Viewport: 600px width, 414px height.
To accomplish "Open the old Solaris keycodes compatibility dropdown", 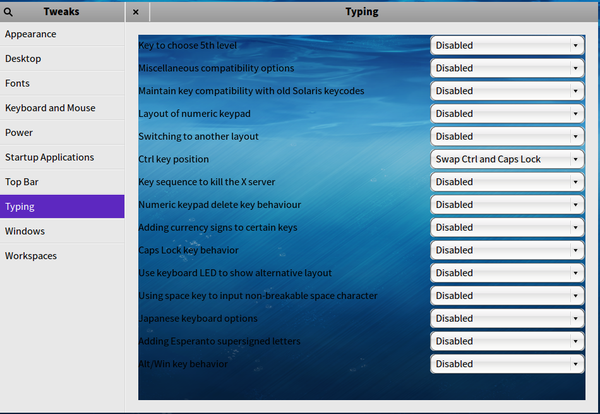I will coord(507,91).
